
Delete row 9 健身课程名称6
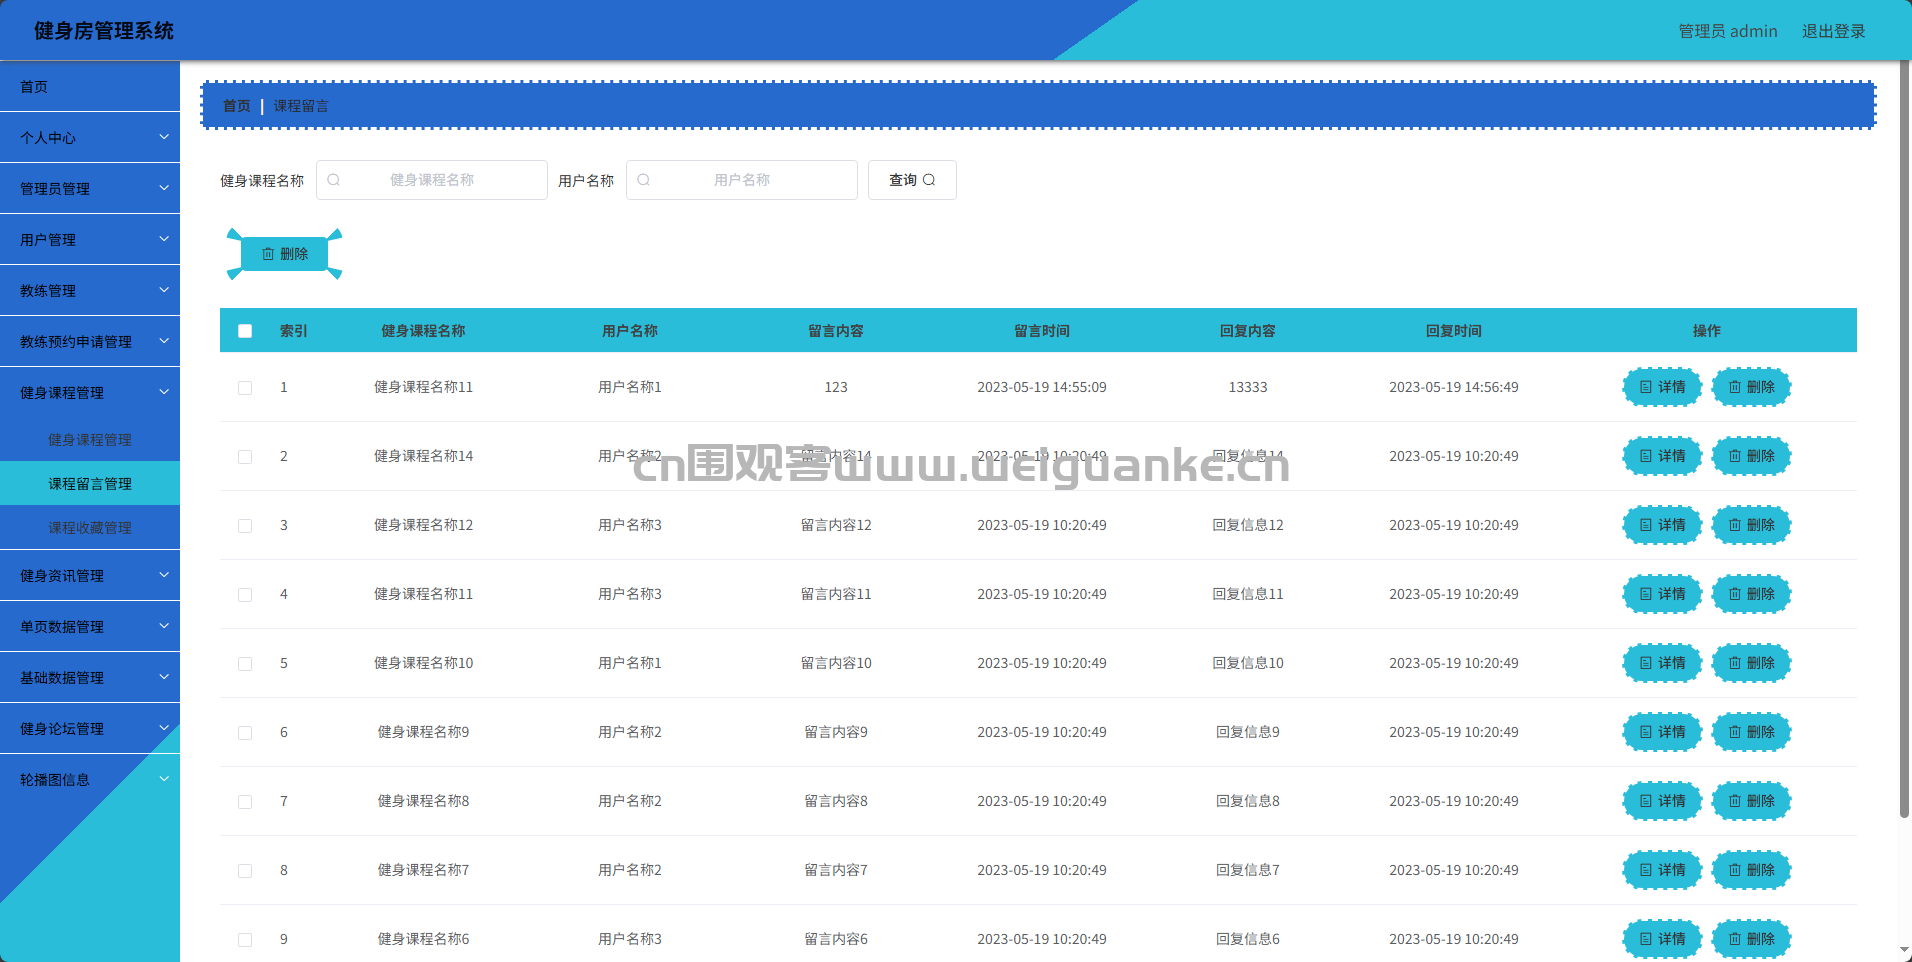(1751, 939)
